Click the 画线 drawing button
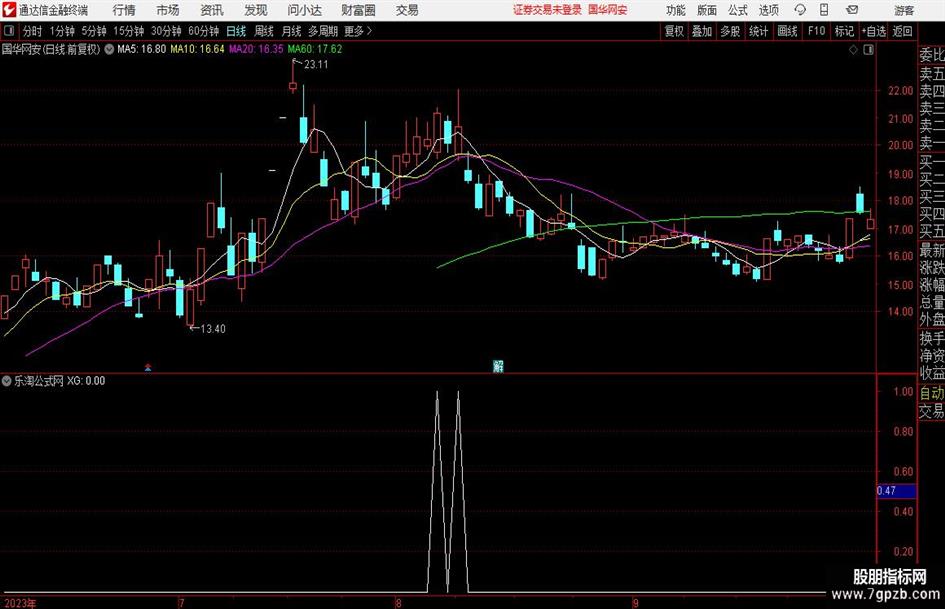 point(787,31)
